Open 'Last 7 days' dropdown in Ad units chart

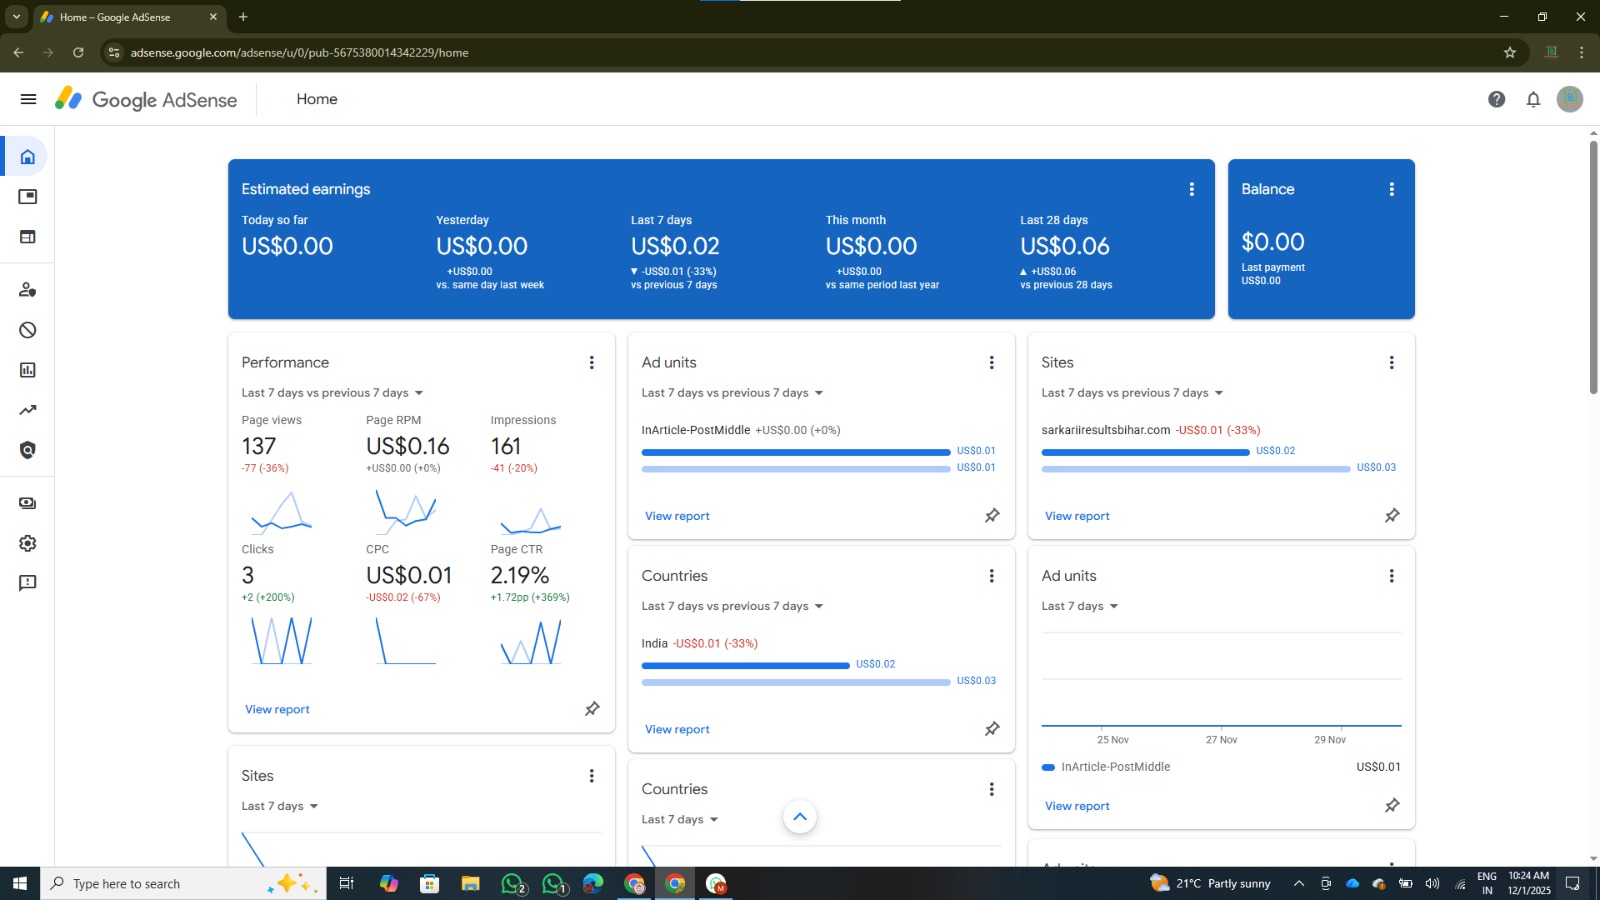1080,606
